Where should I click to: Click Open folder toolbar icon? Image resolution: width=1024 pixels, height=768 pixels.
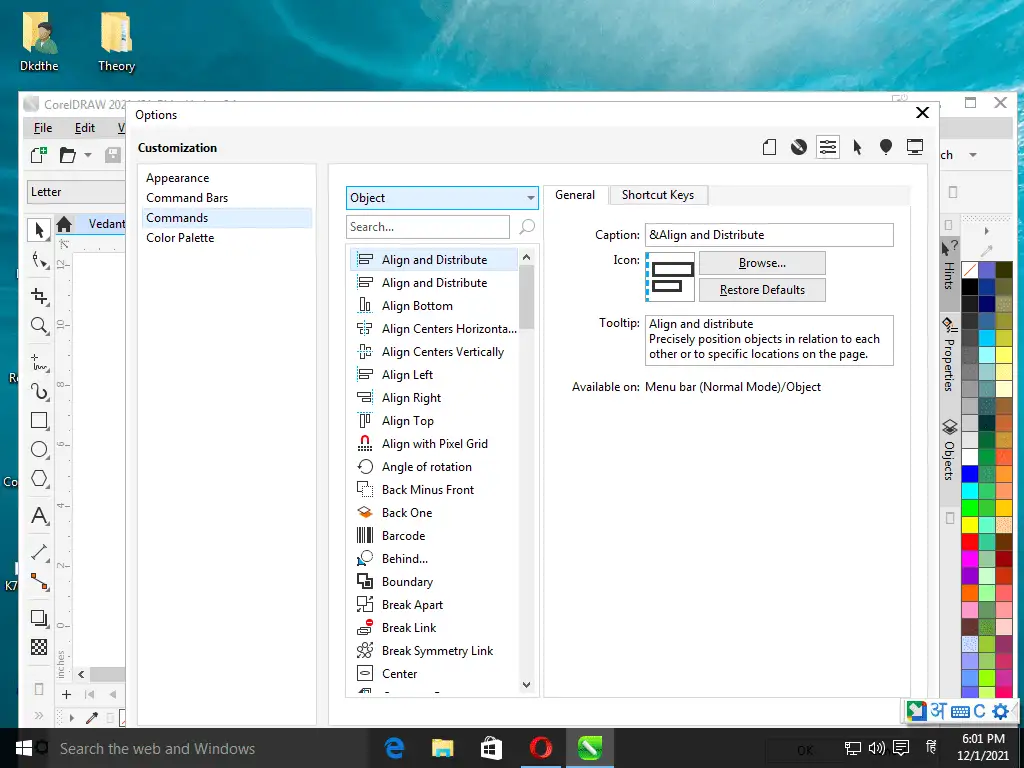(x=67, y=155)
